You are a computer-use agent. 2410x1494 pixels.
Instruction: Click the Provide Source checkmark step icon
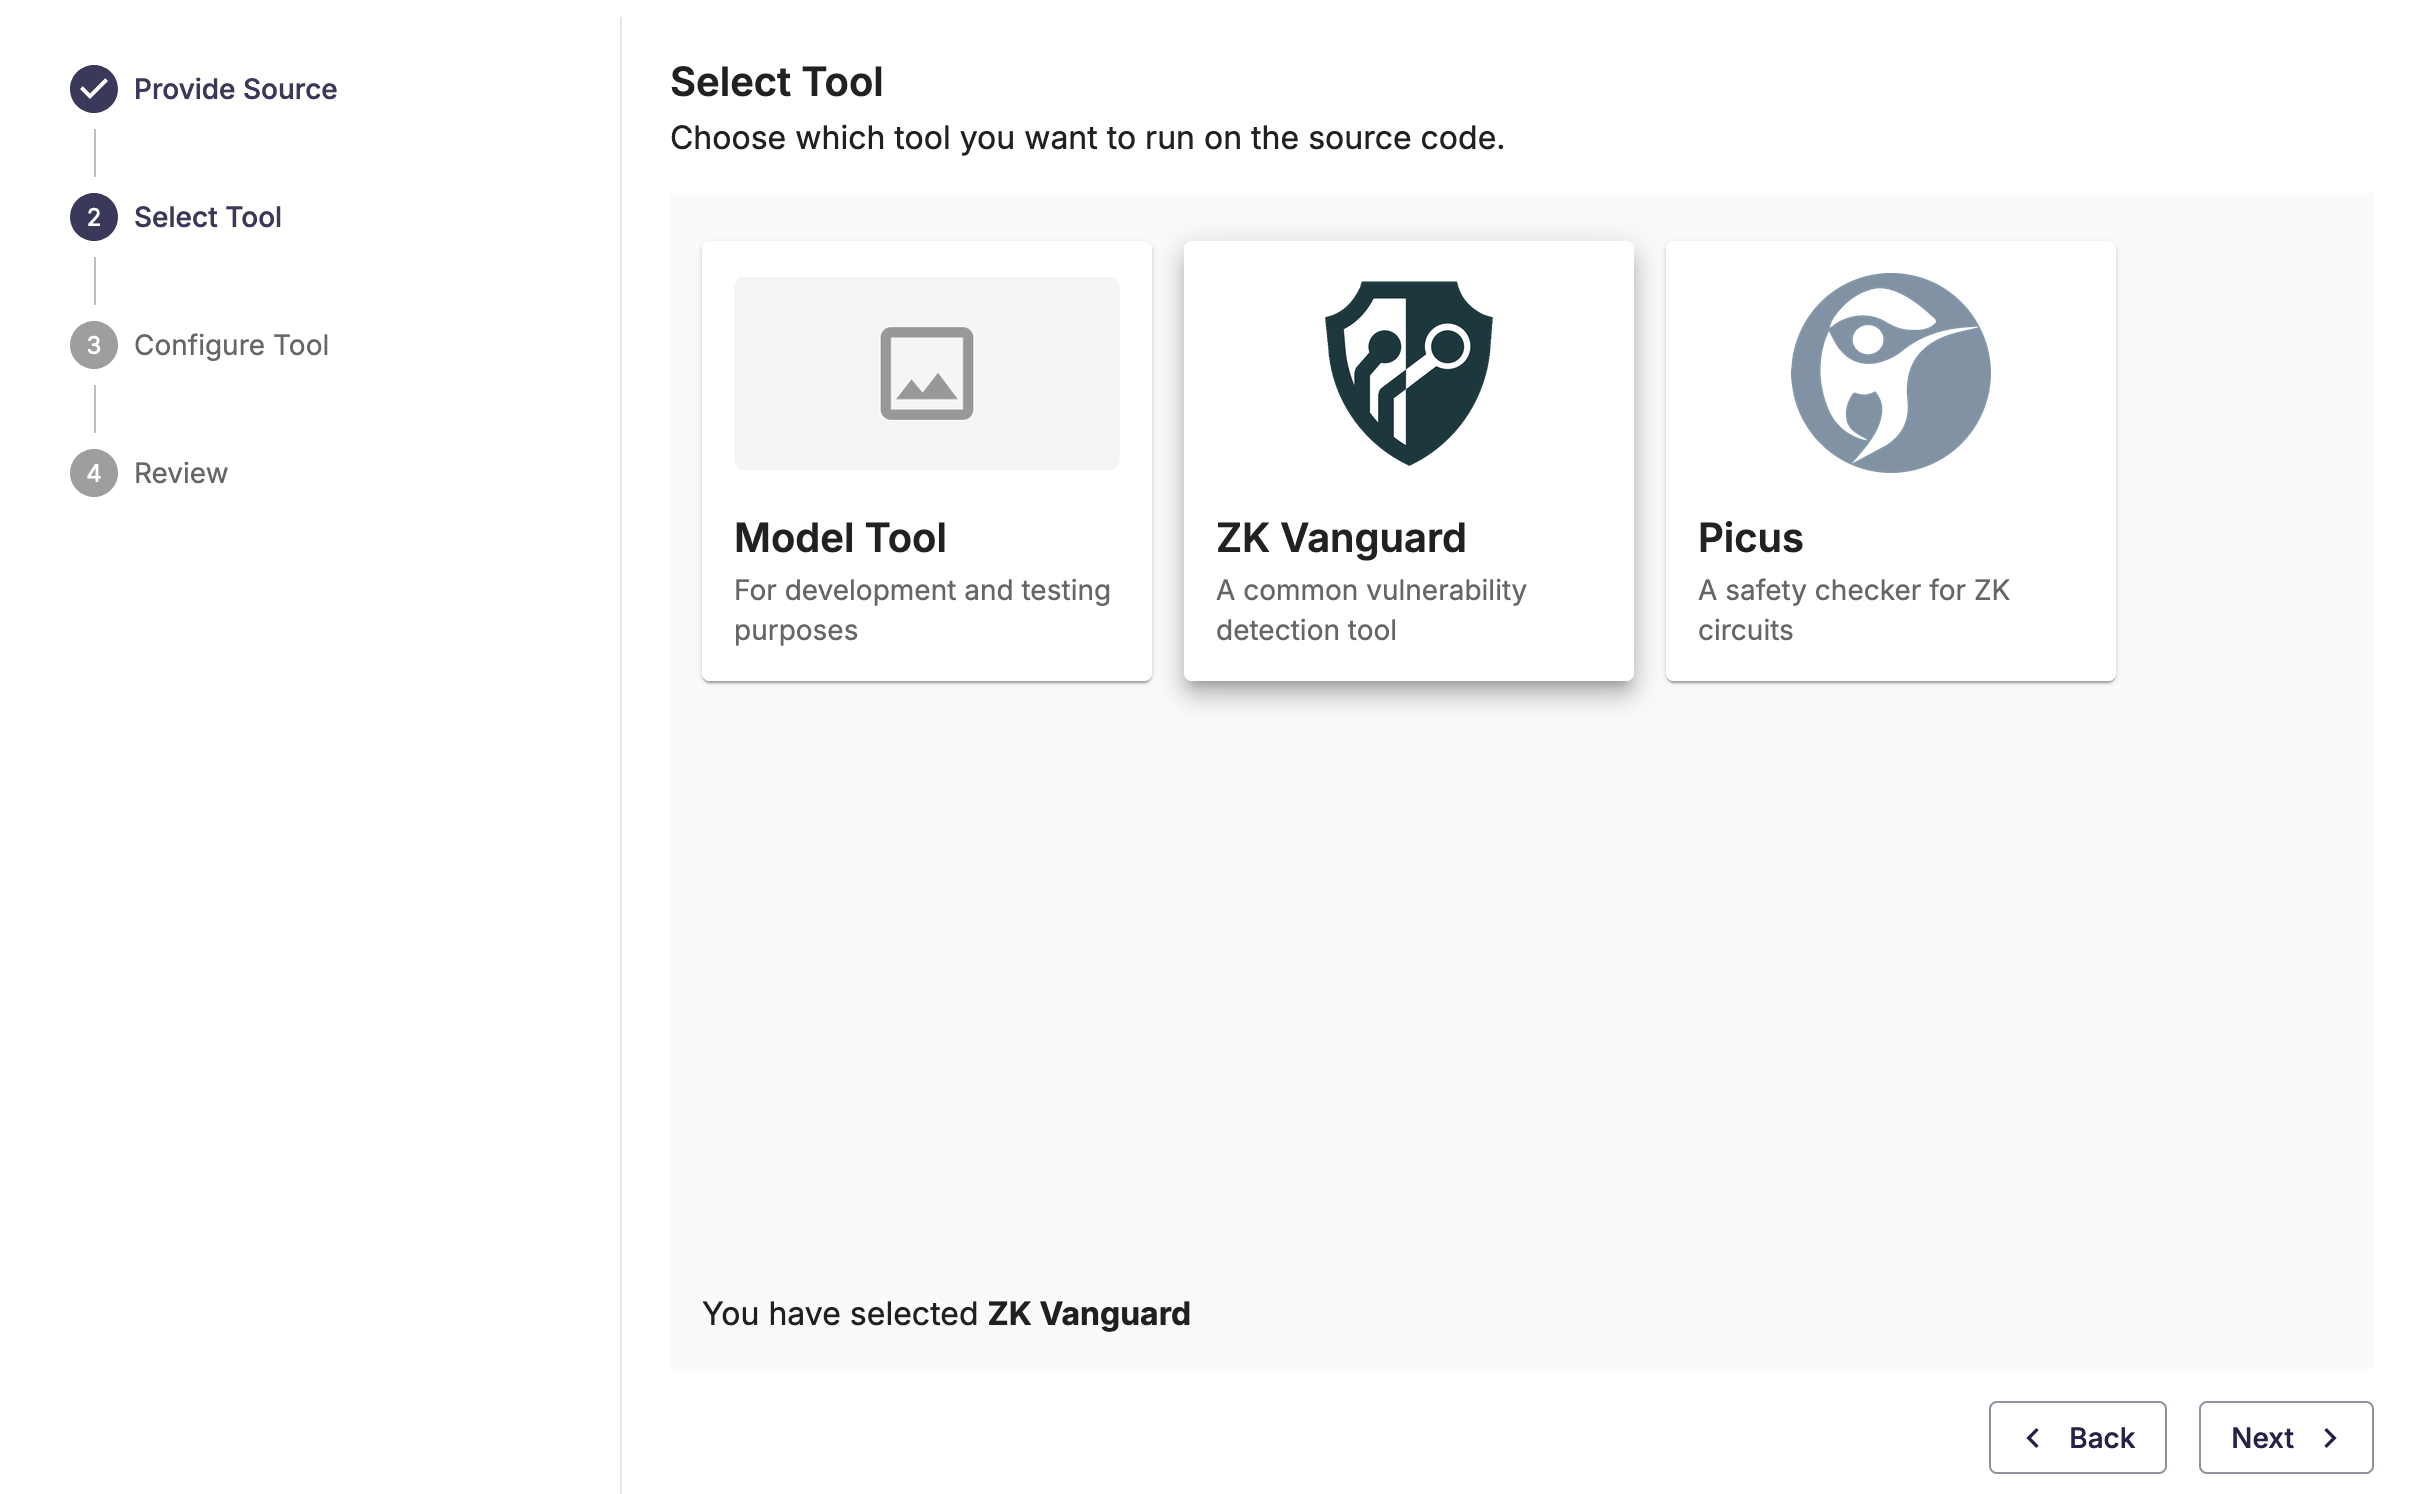click(94, 89)
